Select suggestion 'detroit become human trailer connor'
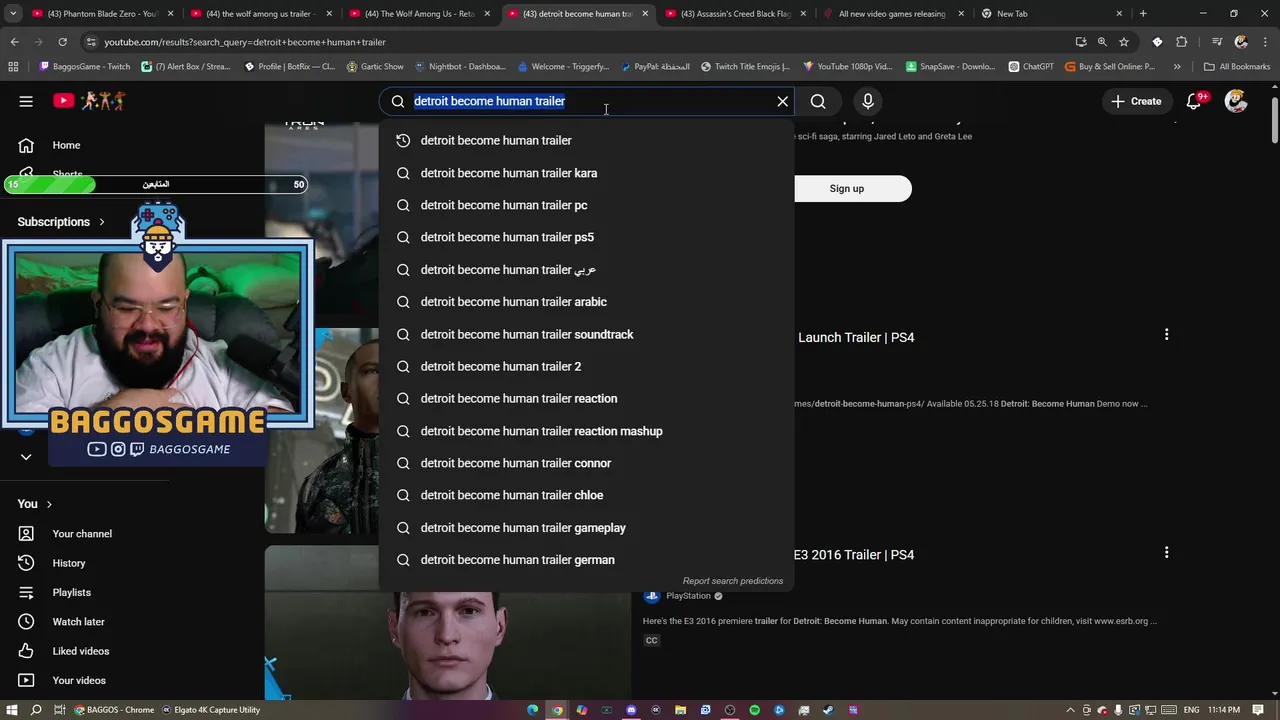Viewport: 1280px width, 720px height. (586, 463)
